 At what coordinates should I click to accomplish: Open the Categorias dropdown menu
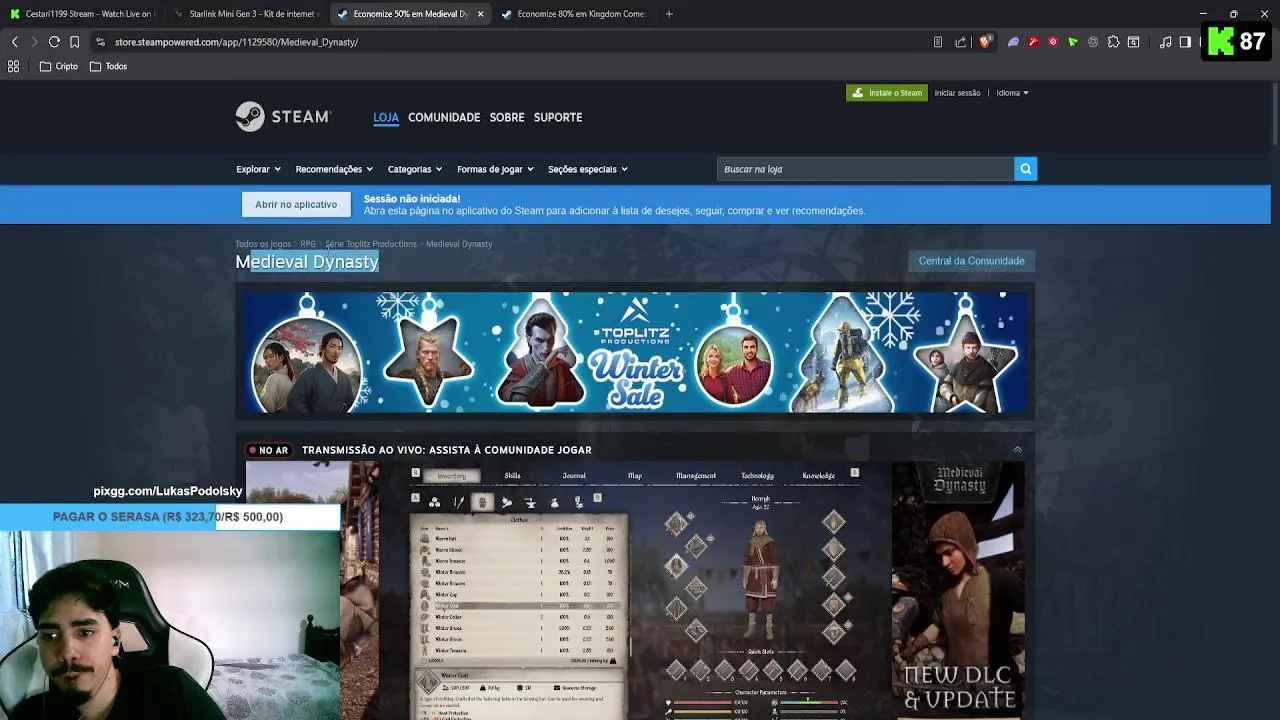415,169
